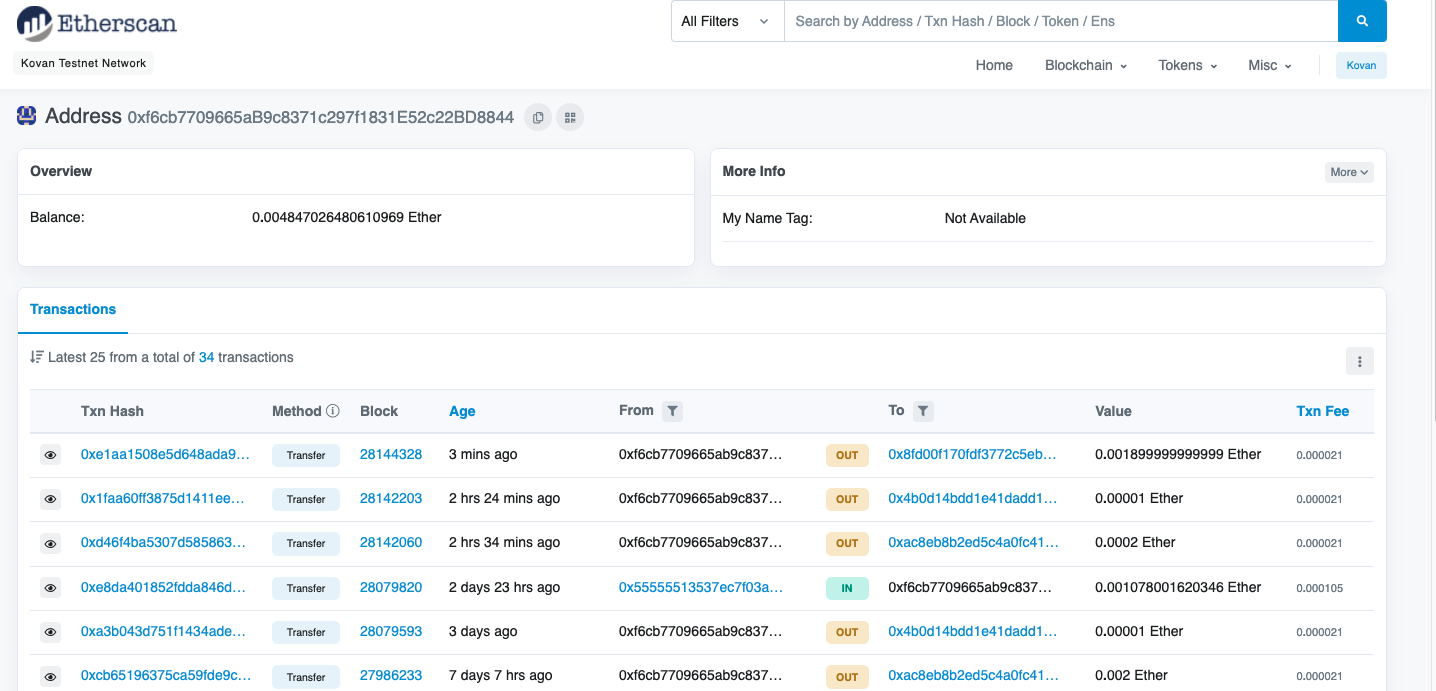Image resolution: width=1436 pixels, height=691 pixels.
Task: Expand the Tokens menu
Action: tap(1188, 65)
